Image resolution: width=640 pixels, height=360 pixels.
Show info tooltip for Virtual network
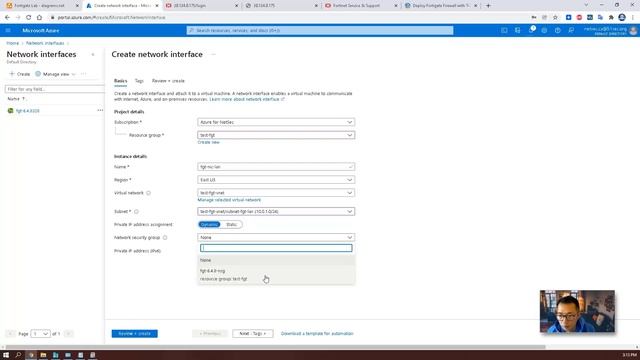pos(149,193)
